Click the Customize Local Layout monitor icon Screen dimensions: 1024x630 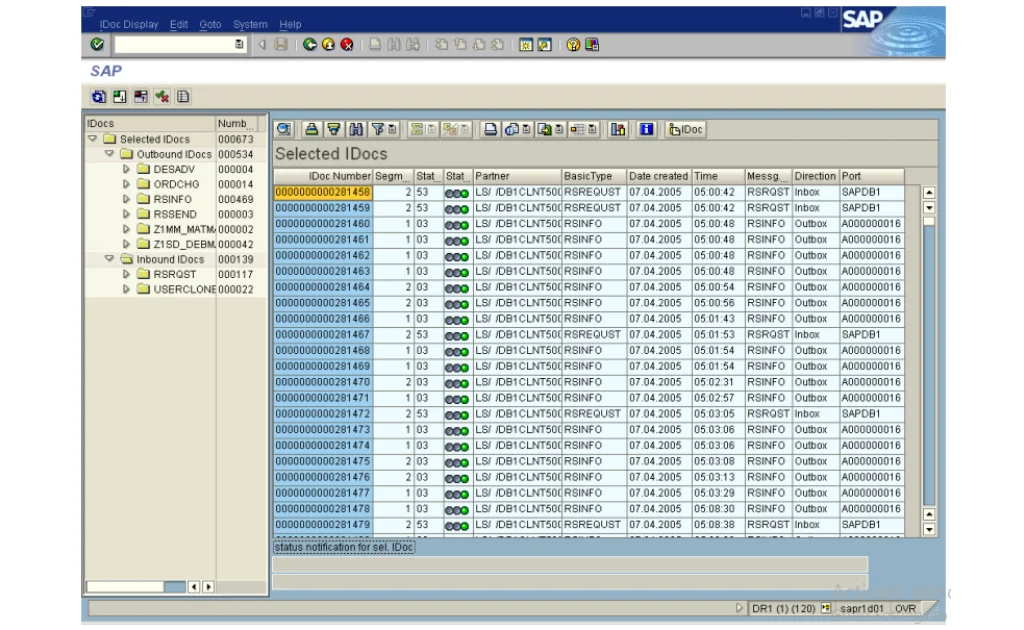click(592, 44)
